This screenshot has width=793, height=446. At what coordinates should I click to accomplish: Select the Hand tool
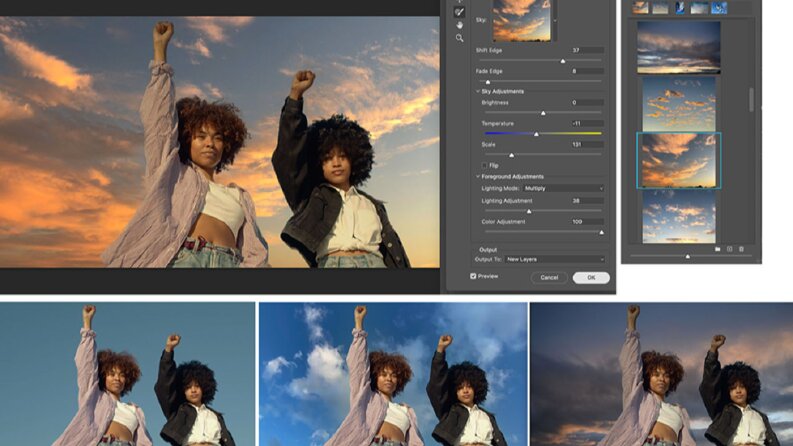coord(459,25)
